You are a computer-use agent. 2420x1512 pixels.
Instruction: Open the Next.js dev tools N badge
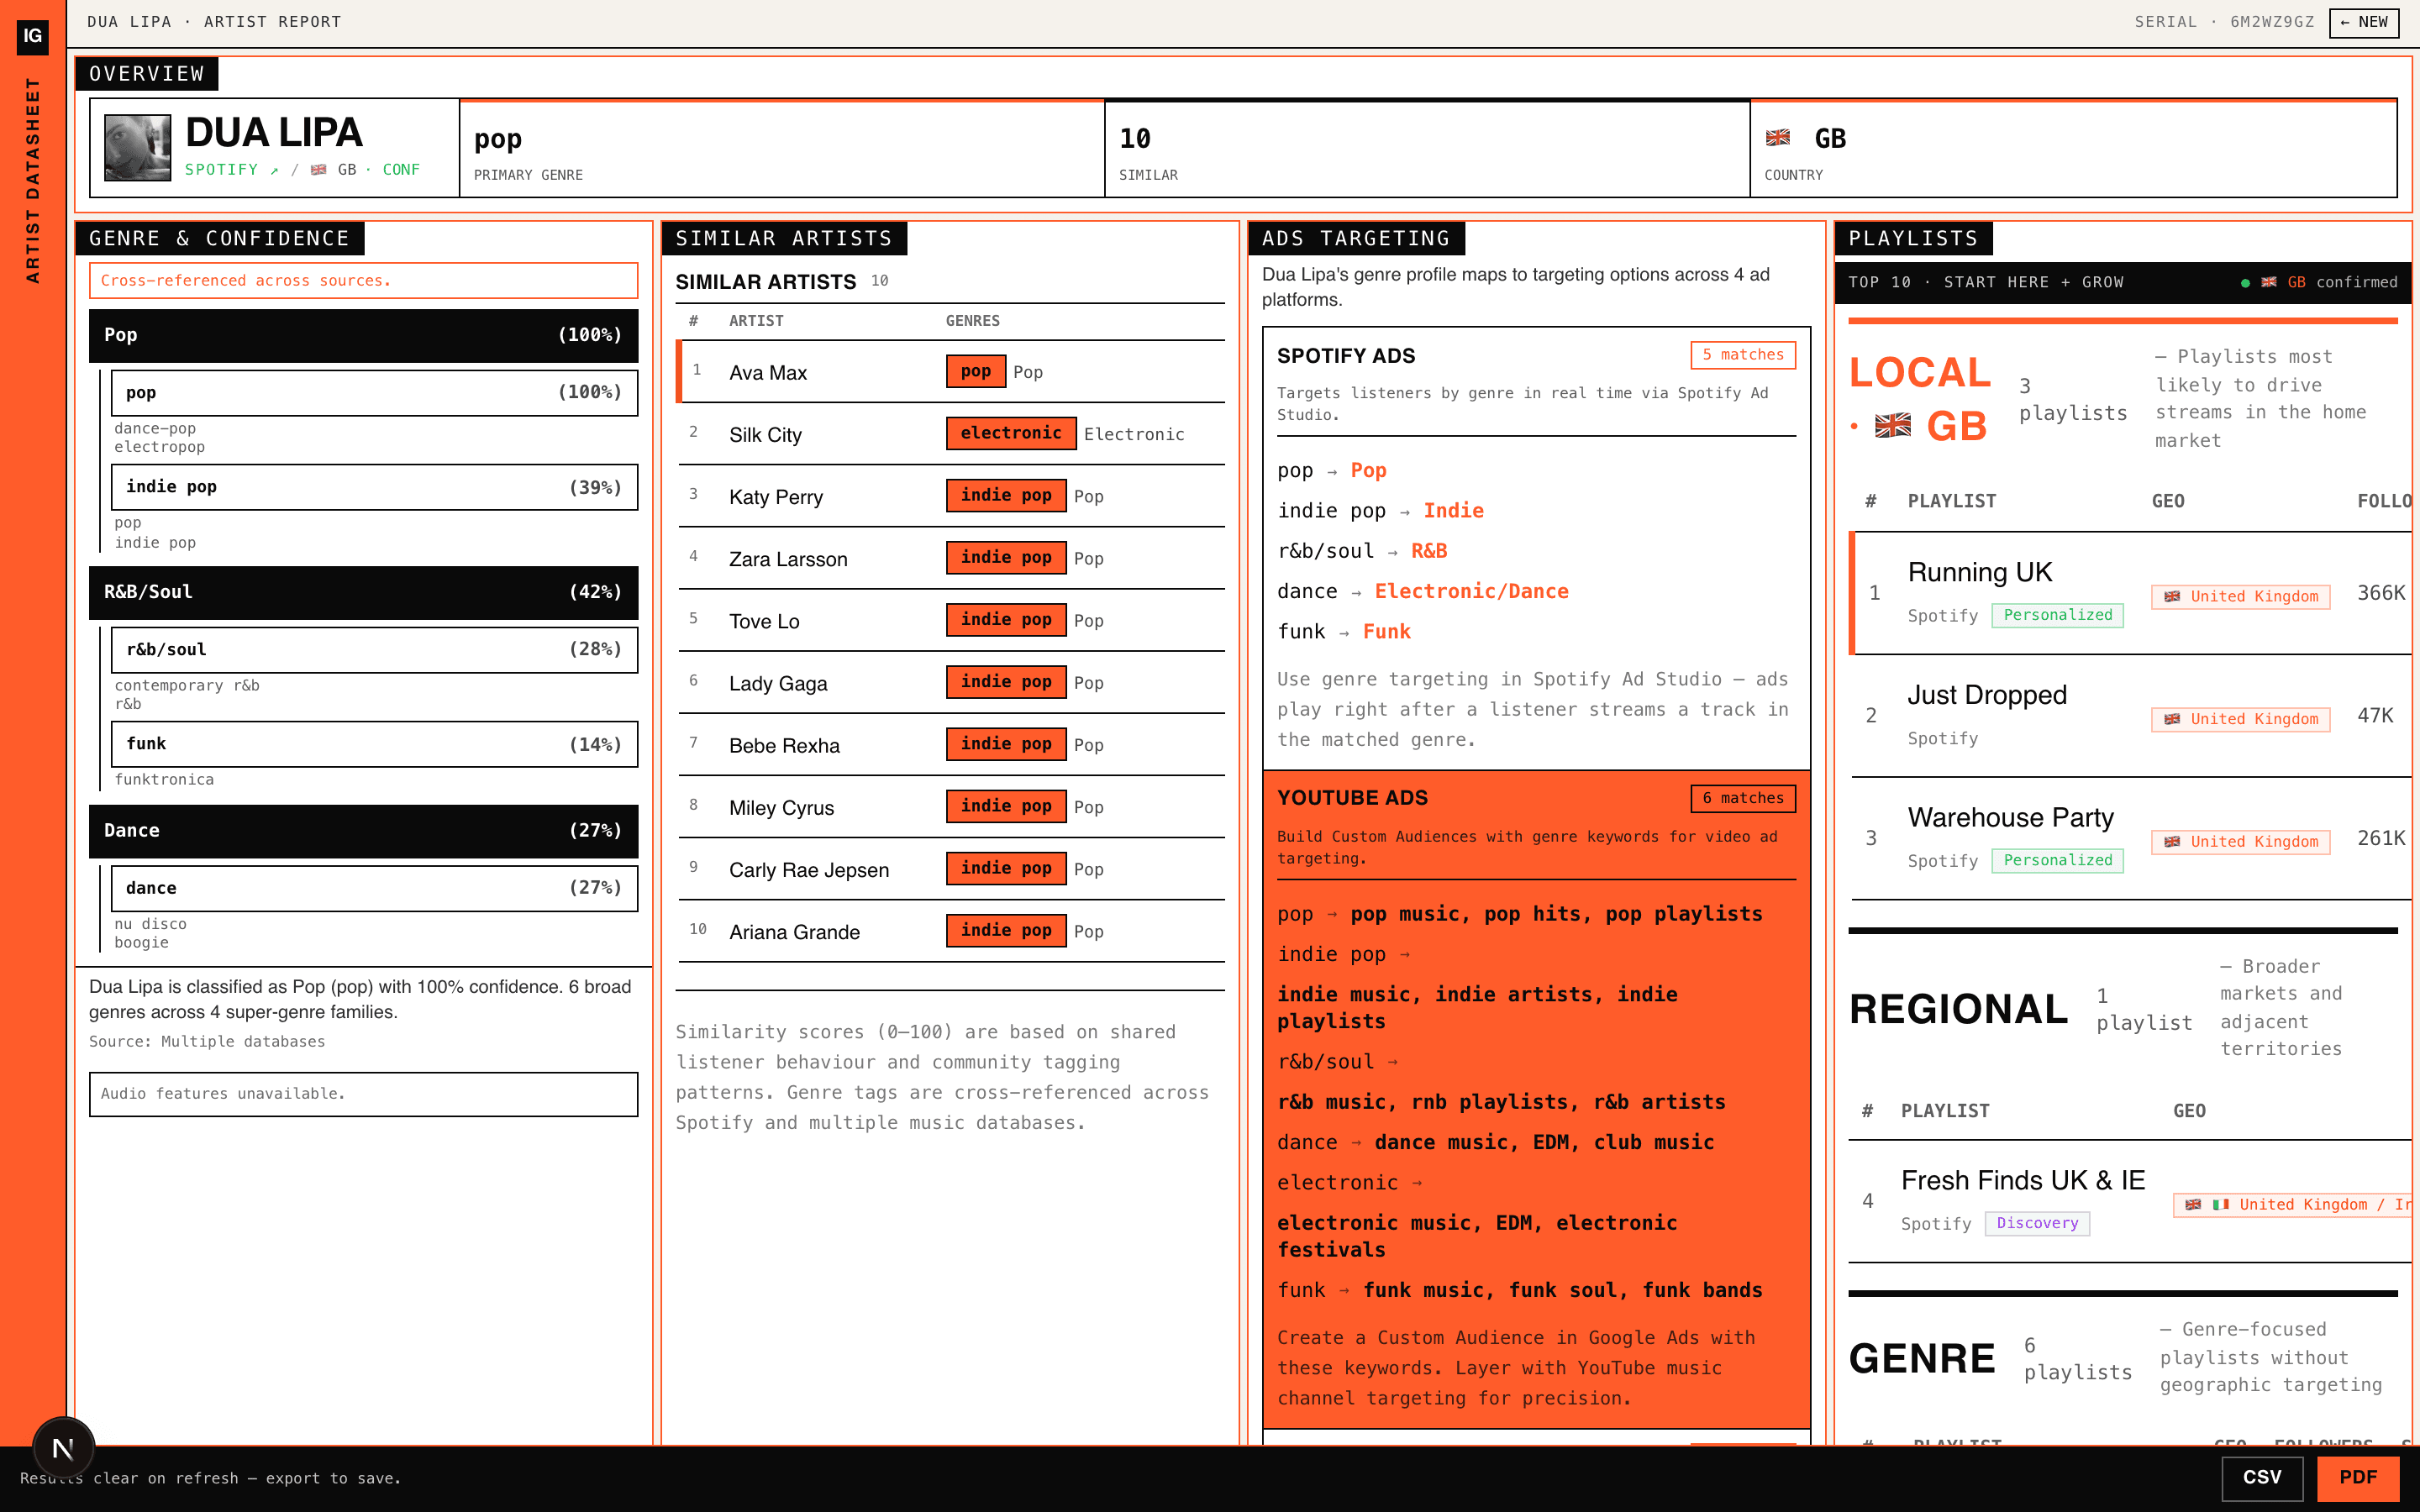pyautogui.click(x=63, y=1447)
